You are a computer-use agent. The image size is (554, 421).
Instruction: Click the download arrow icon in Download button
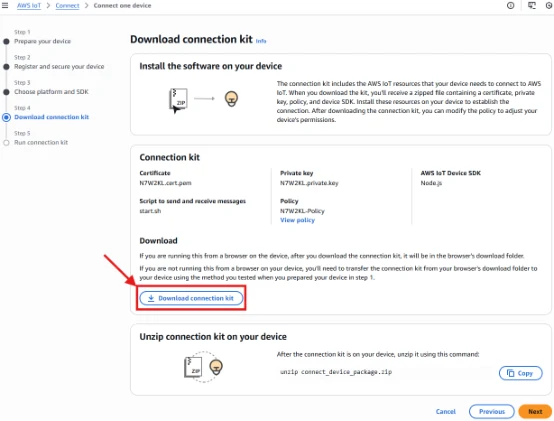point(151,298)
